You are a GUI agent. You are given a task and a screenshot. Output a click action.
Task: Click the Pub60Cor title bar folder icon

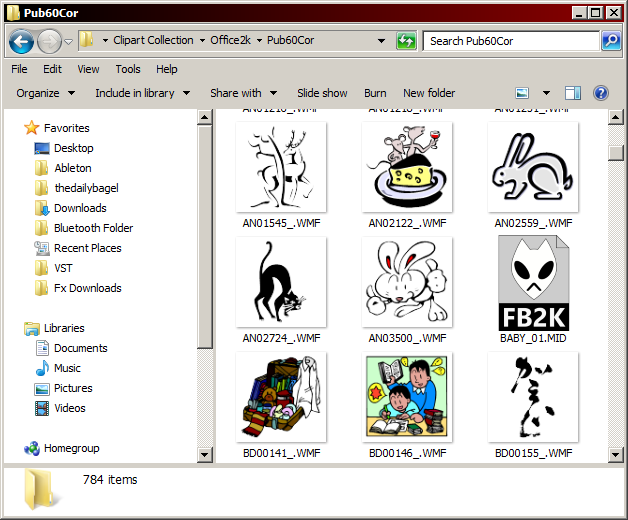pos(13,13)
